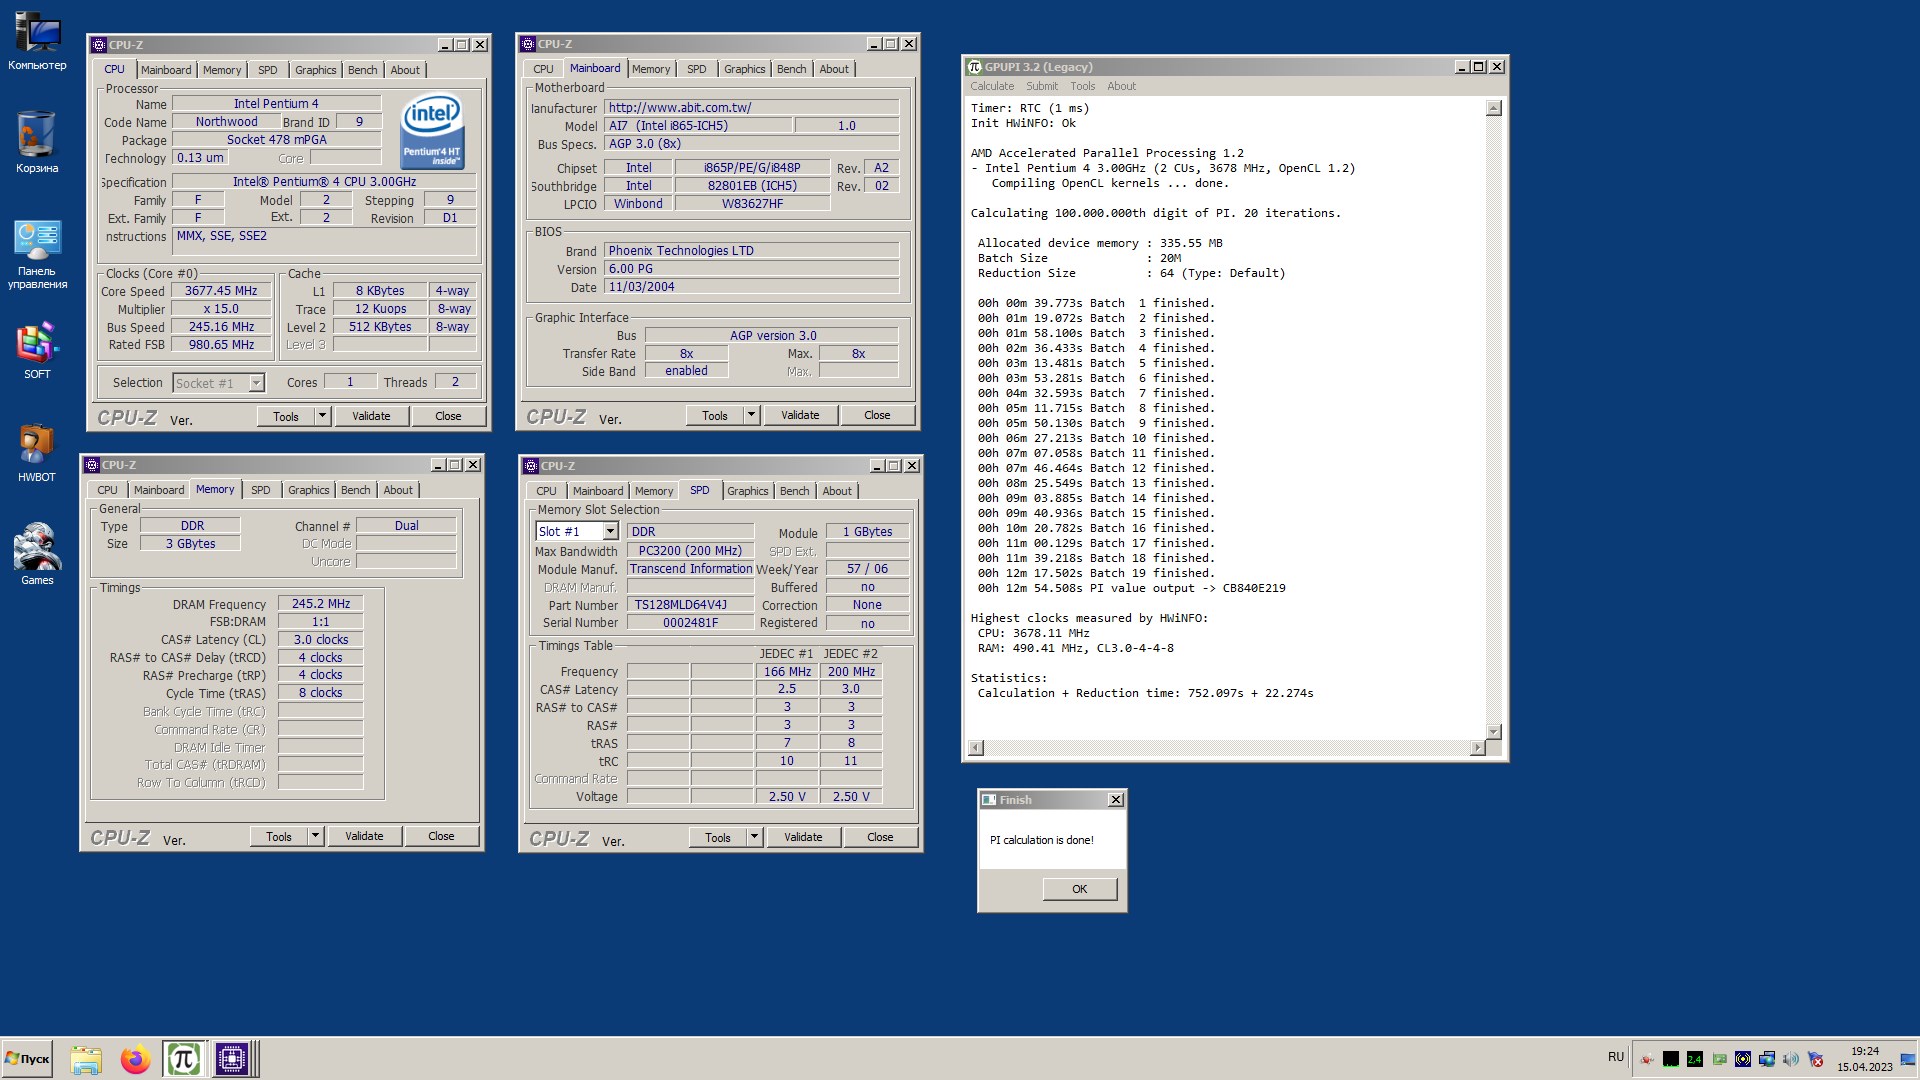The width and height of the screenshot is (1920, 1080).
Task: Switch to GPUPI via taskbar pi icon
Action: 184,1059
